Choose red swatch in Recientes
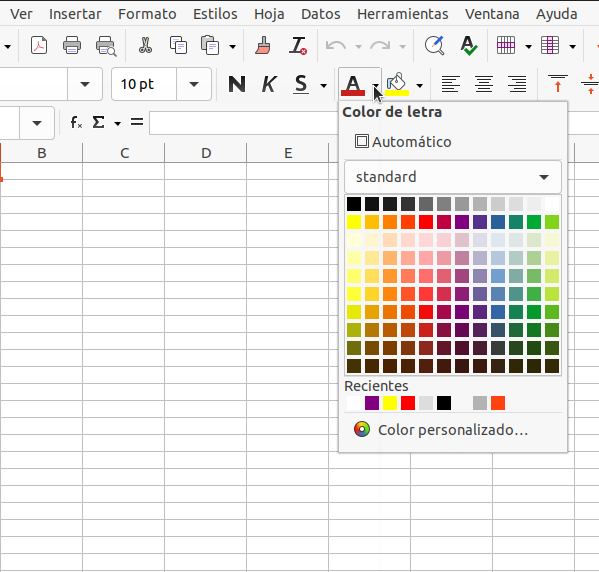The height and width of the screenshot is (572, 599). point(408,403)
